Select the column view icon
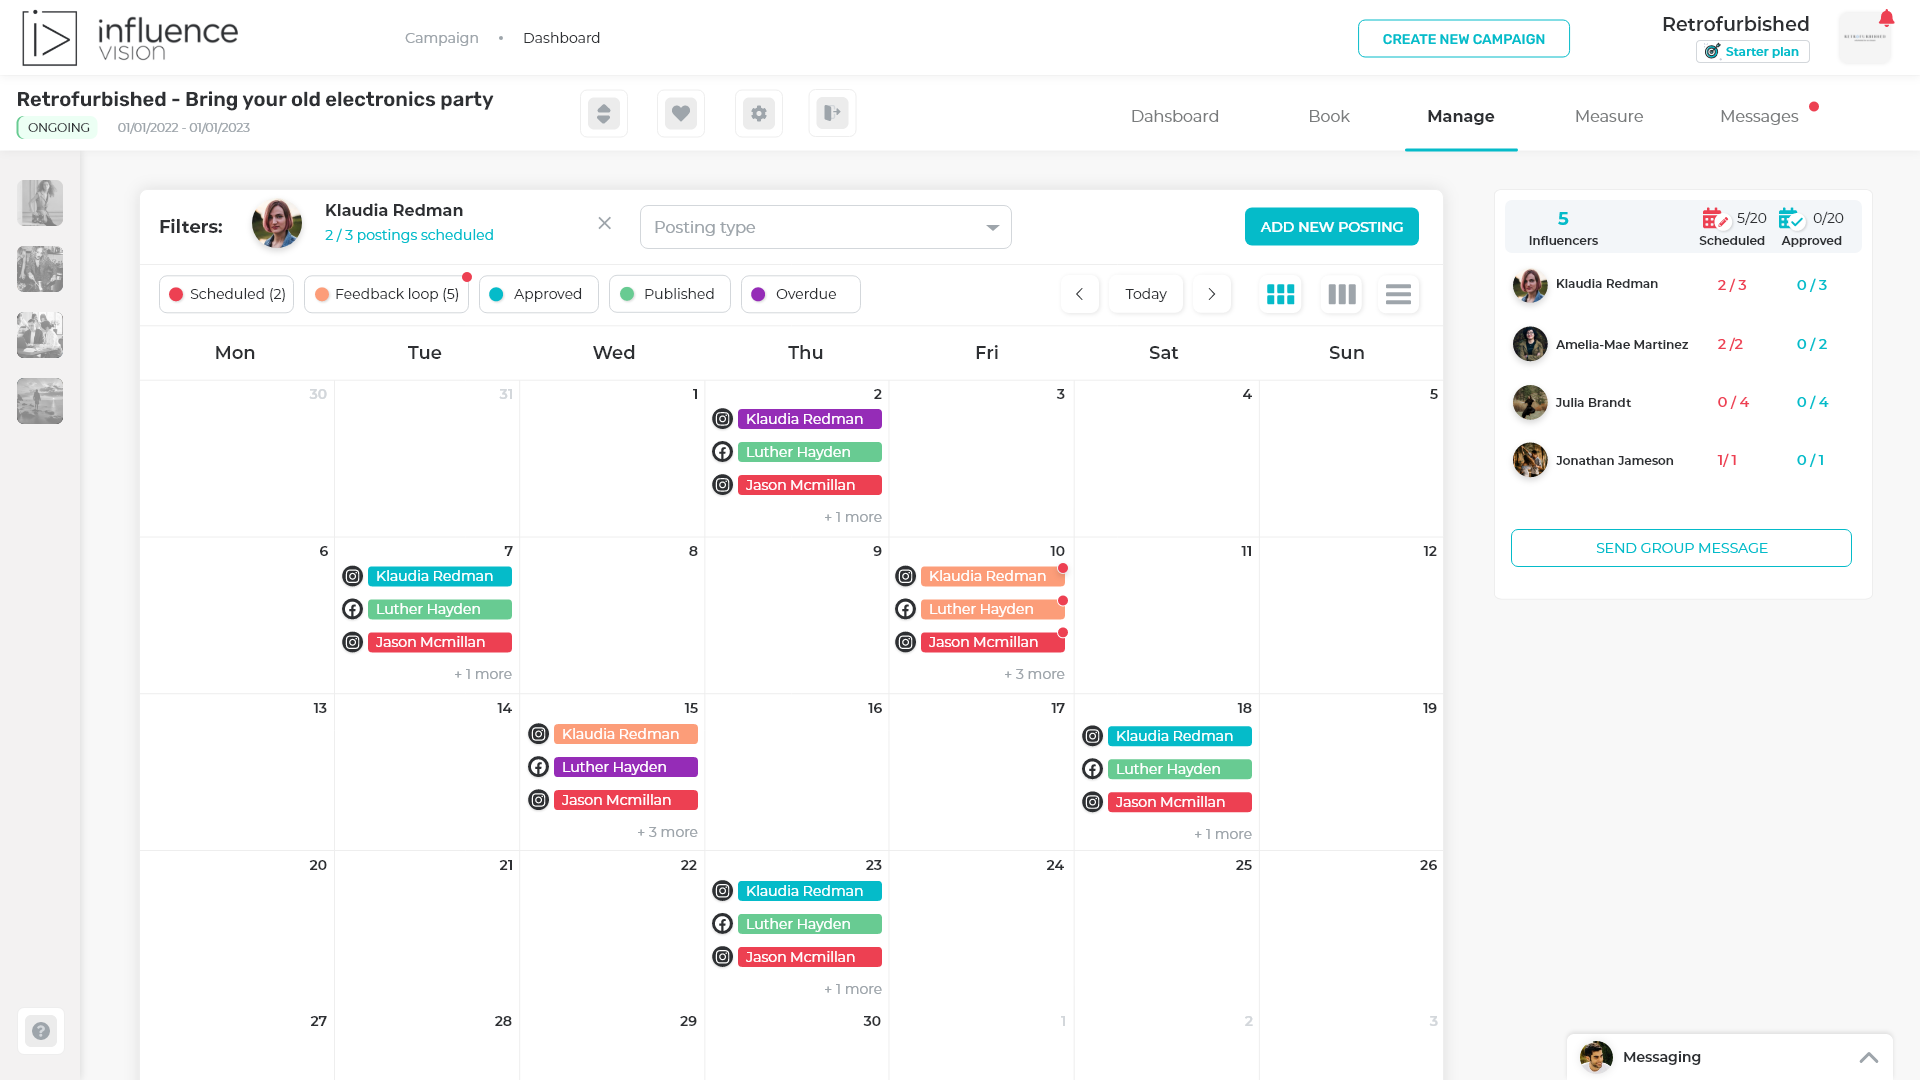The height and width of the screenshot is (1080, 1920). point(1340,294)
